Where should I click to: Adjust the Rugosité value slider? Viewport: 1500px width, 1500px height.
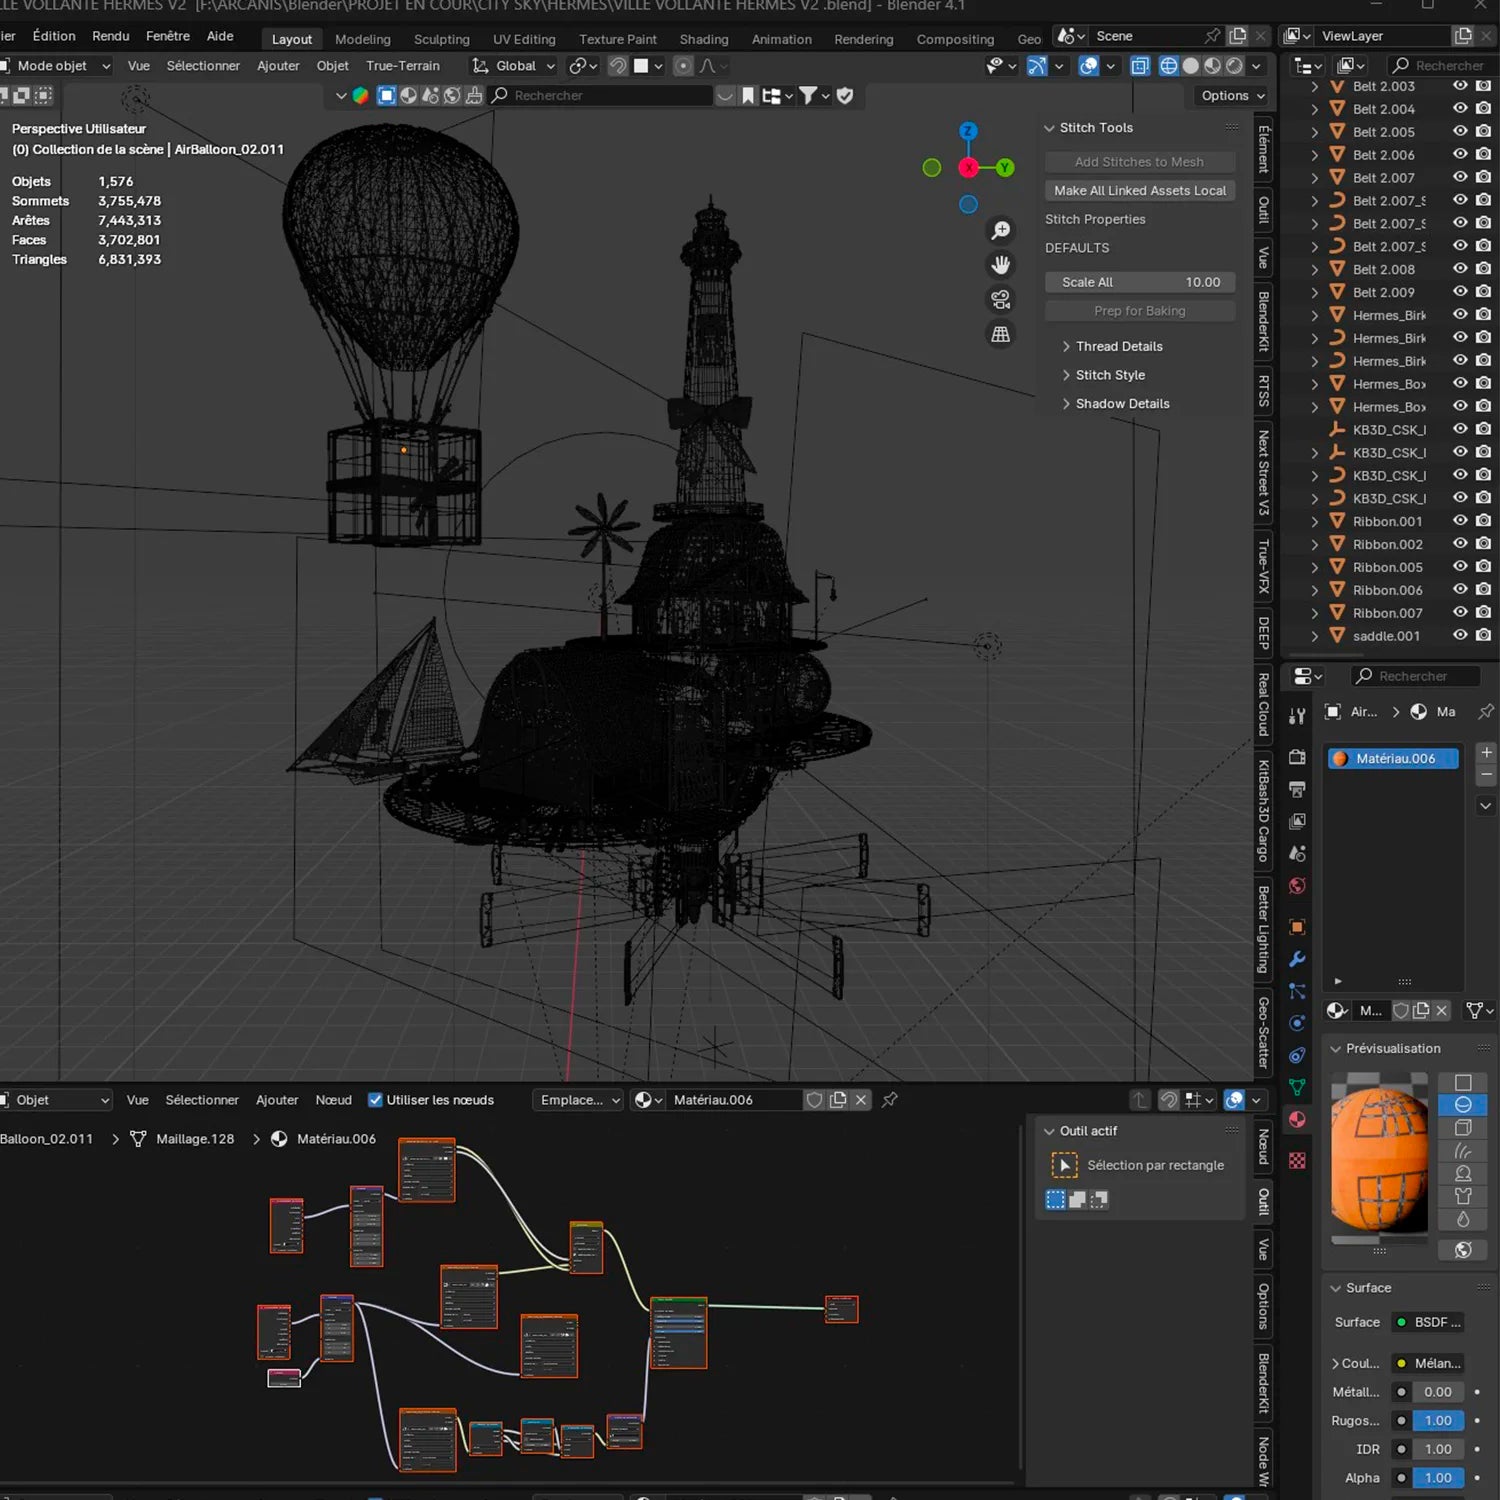tap(1437, 1420)
